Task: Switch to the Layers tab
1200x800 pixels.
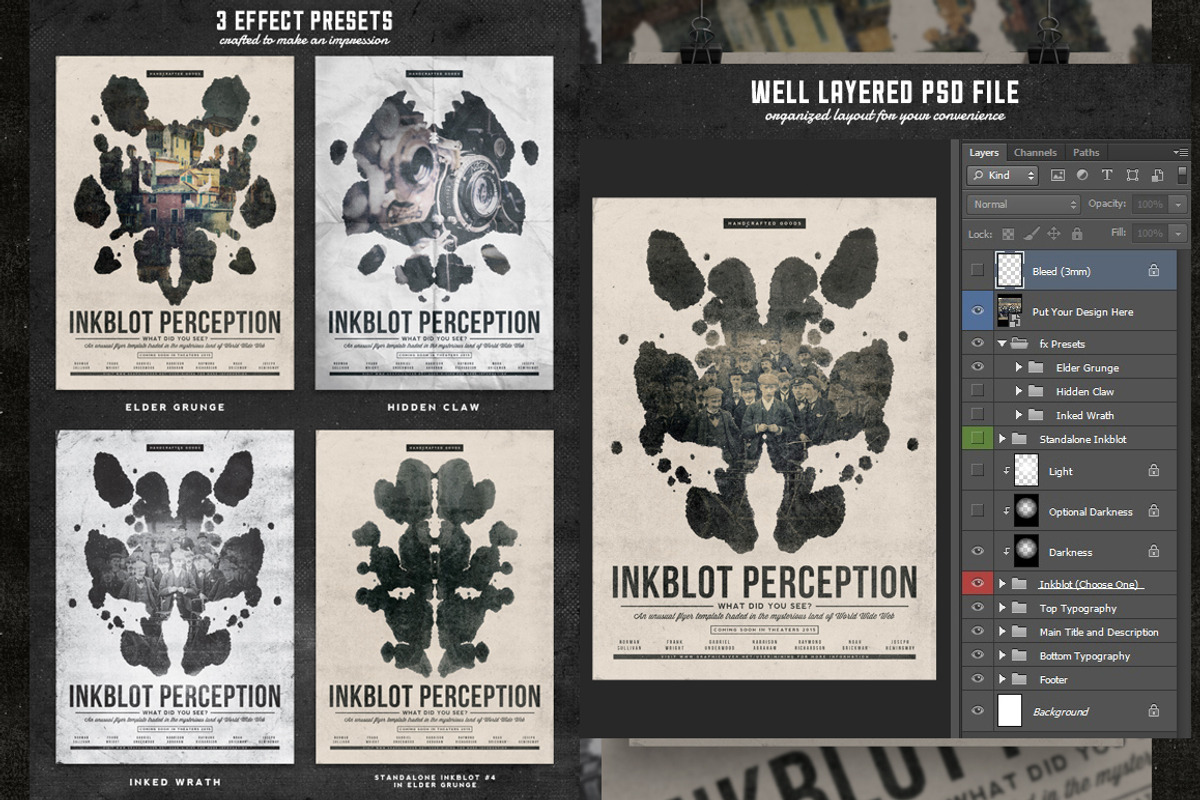Action: 984,153
